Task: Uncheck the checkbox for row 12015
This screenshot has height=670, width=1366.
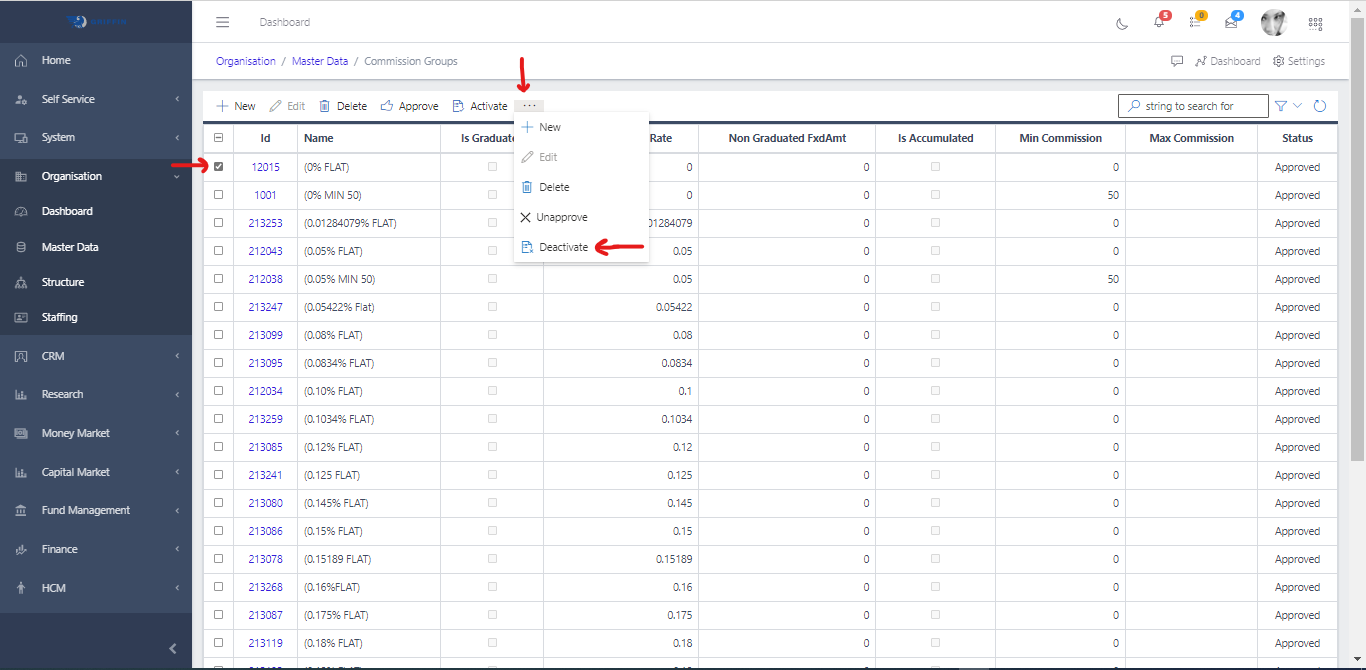Action: 219,167
